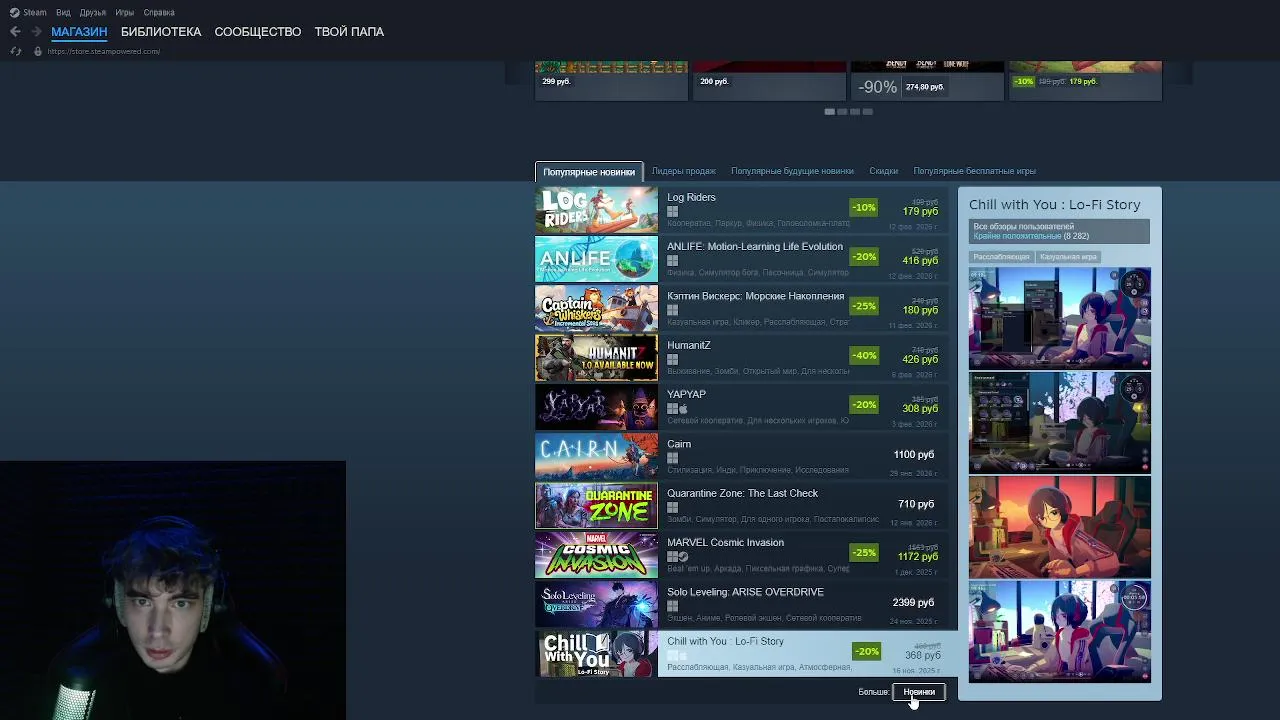Image resolution: width=1280 pixels, height=720 pixels.
Task: Click the -90% discount carousel item
Action: click(927, 80)
